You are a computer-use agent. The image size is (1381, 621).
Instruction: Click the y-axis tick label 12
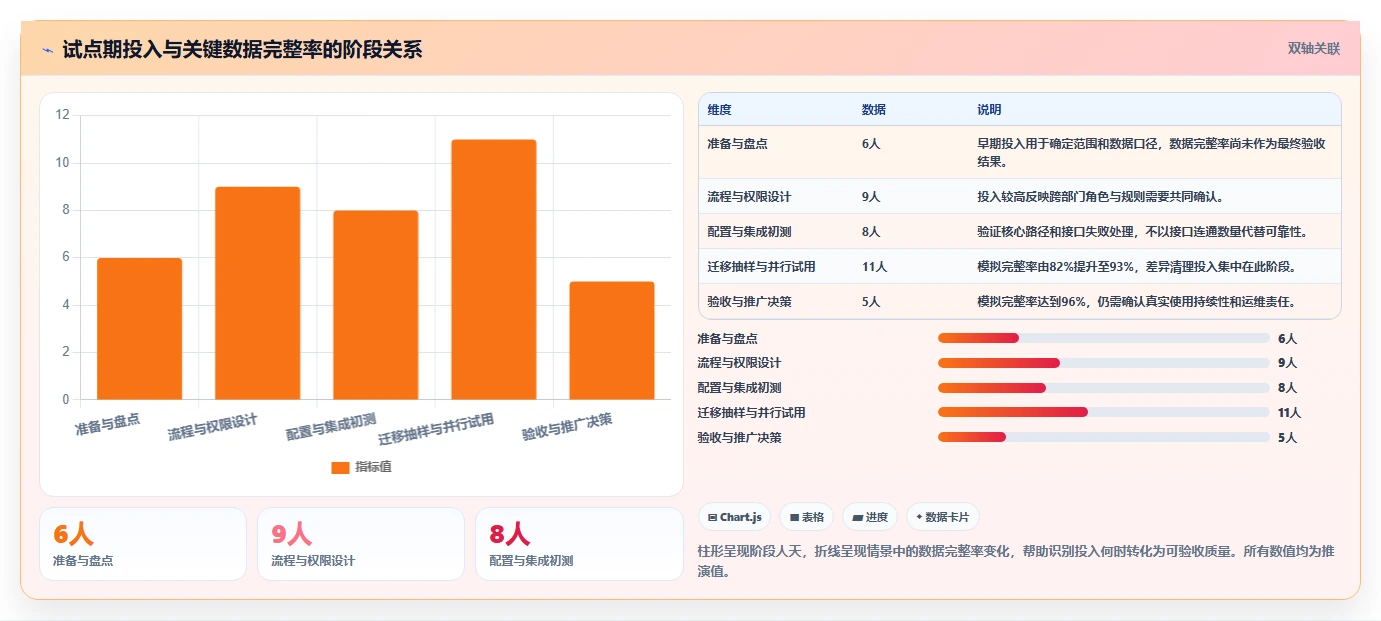point(62,115)
